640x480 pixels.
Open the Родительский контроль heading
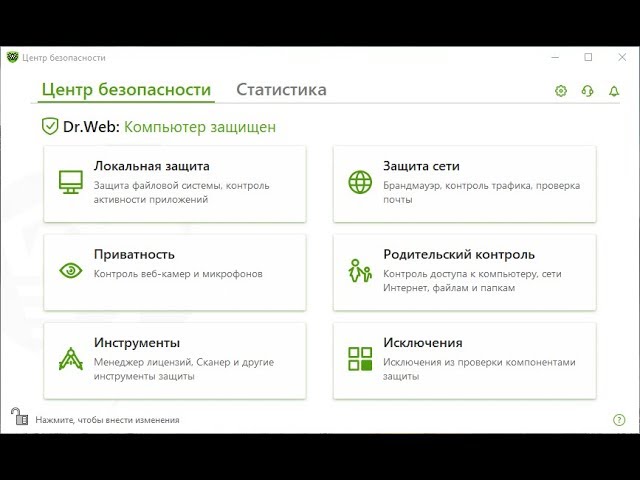pos(459,254)
